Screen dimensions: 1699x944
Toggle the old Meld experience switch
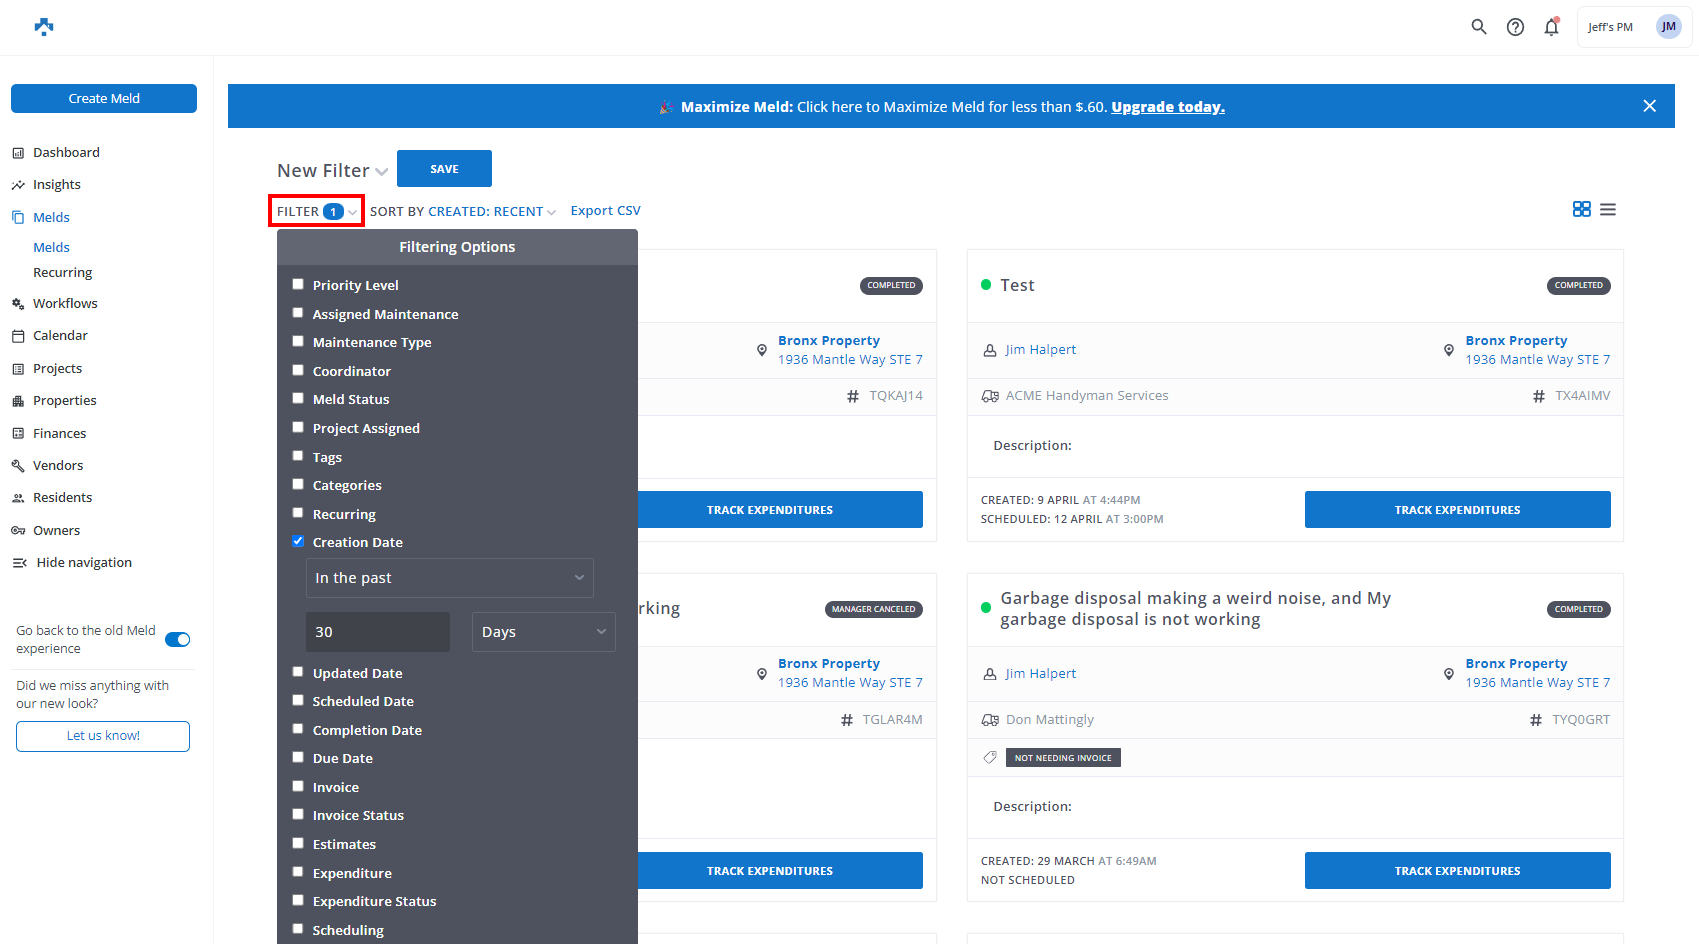177,639
